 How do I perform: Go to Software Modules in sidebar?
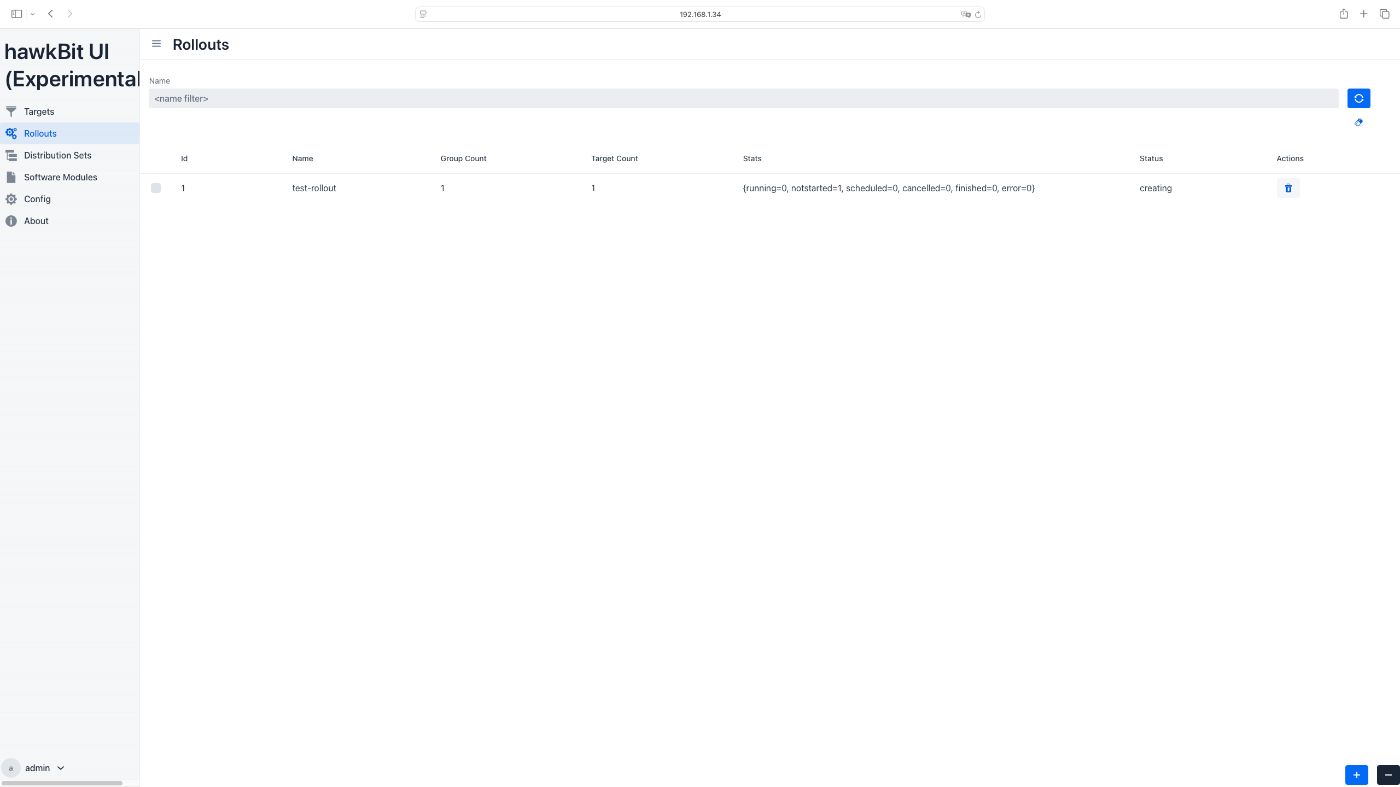pyautogui.click(x=69, y=177)
